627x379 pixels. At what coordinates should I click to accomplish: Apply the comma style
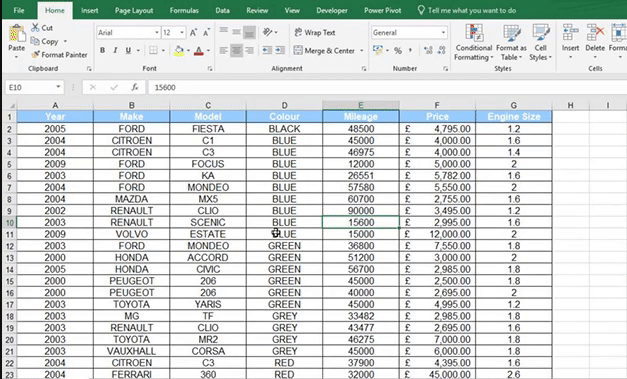coord(410,51)
